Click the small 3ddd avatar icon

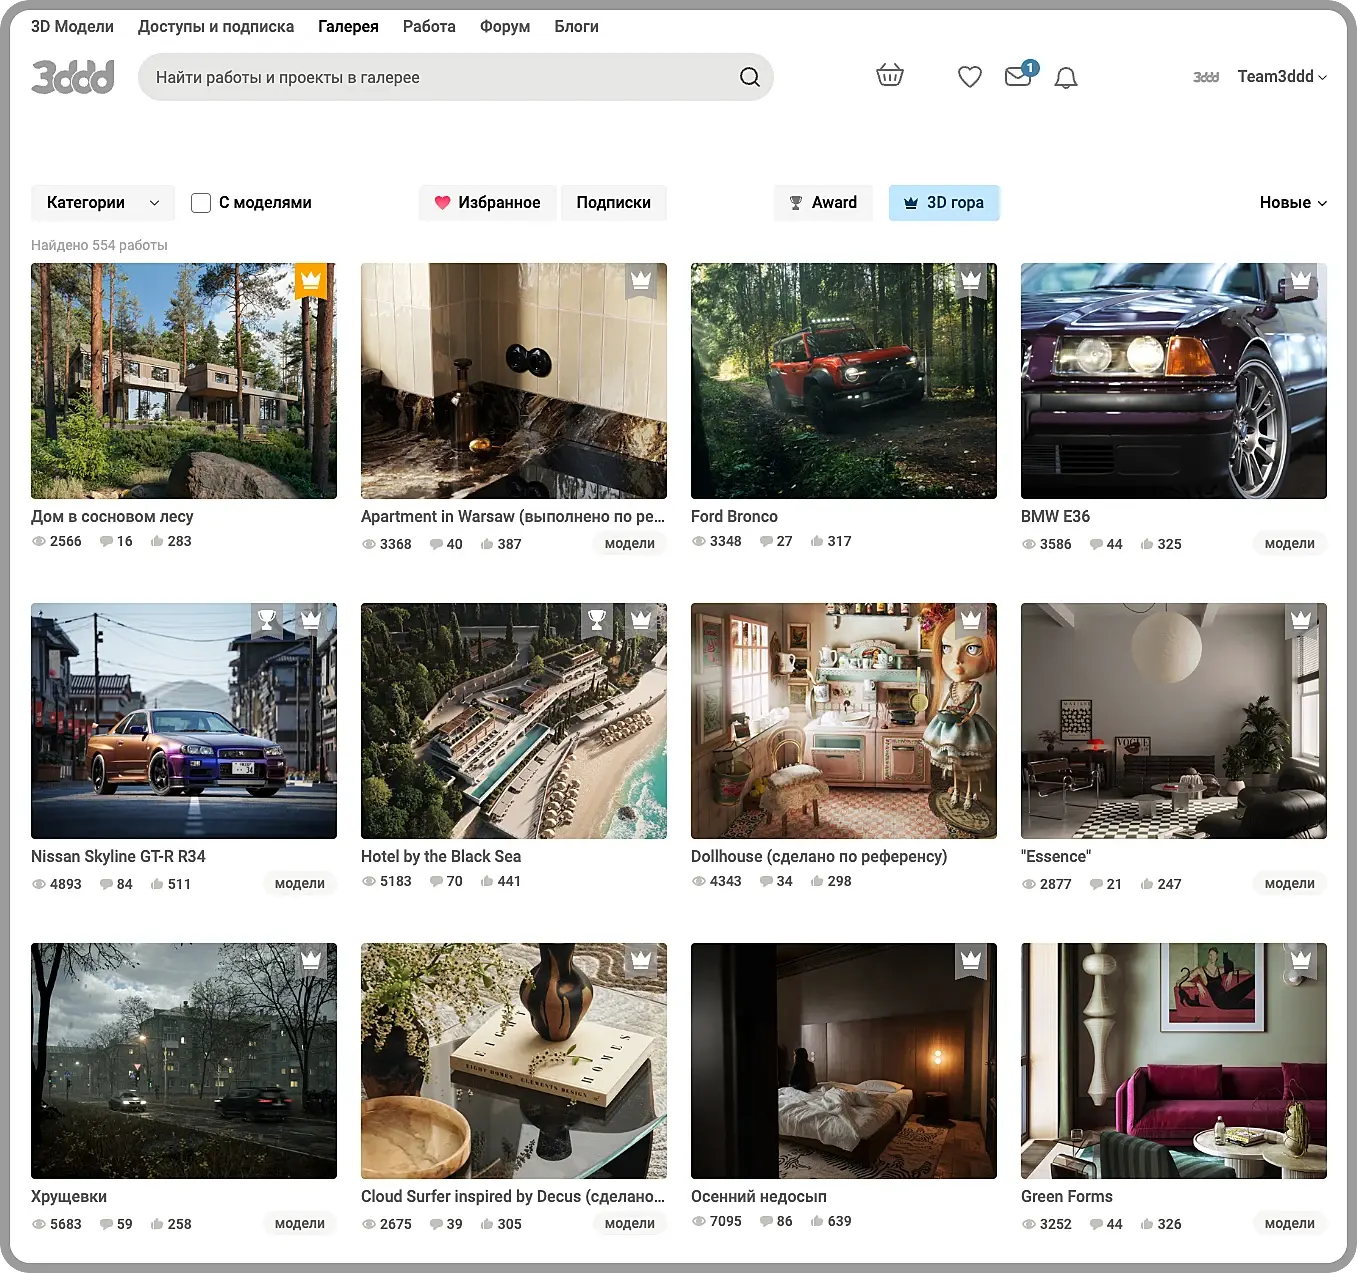(1206, 77)
